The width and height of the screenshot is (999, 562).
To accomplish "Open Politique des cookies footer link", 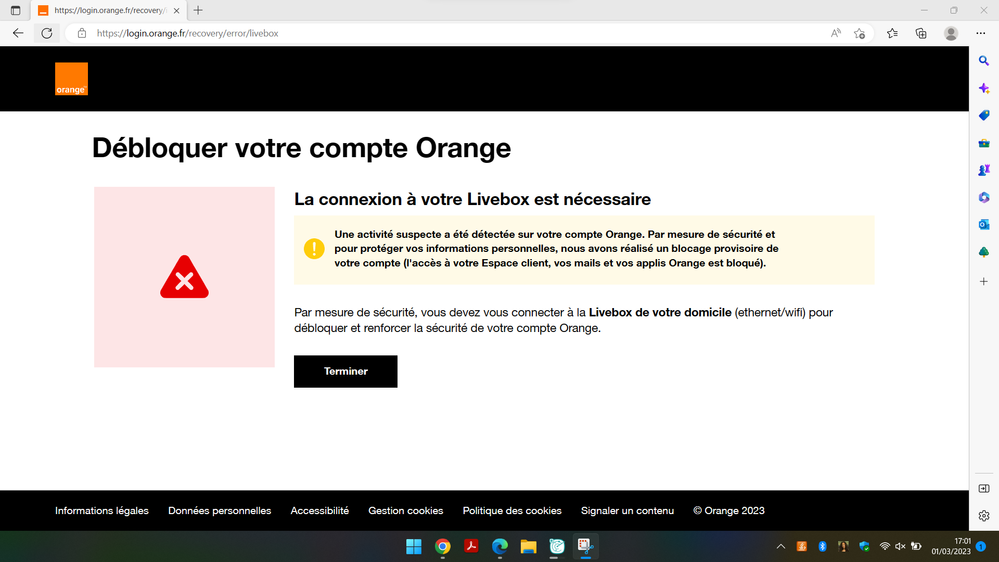I will [512, 510].
